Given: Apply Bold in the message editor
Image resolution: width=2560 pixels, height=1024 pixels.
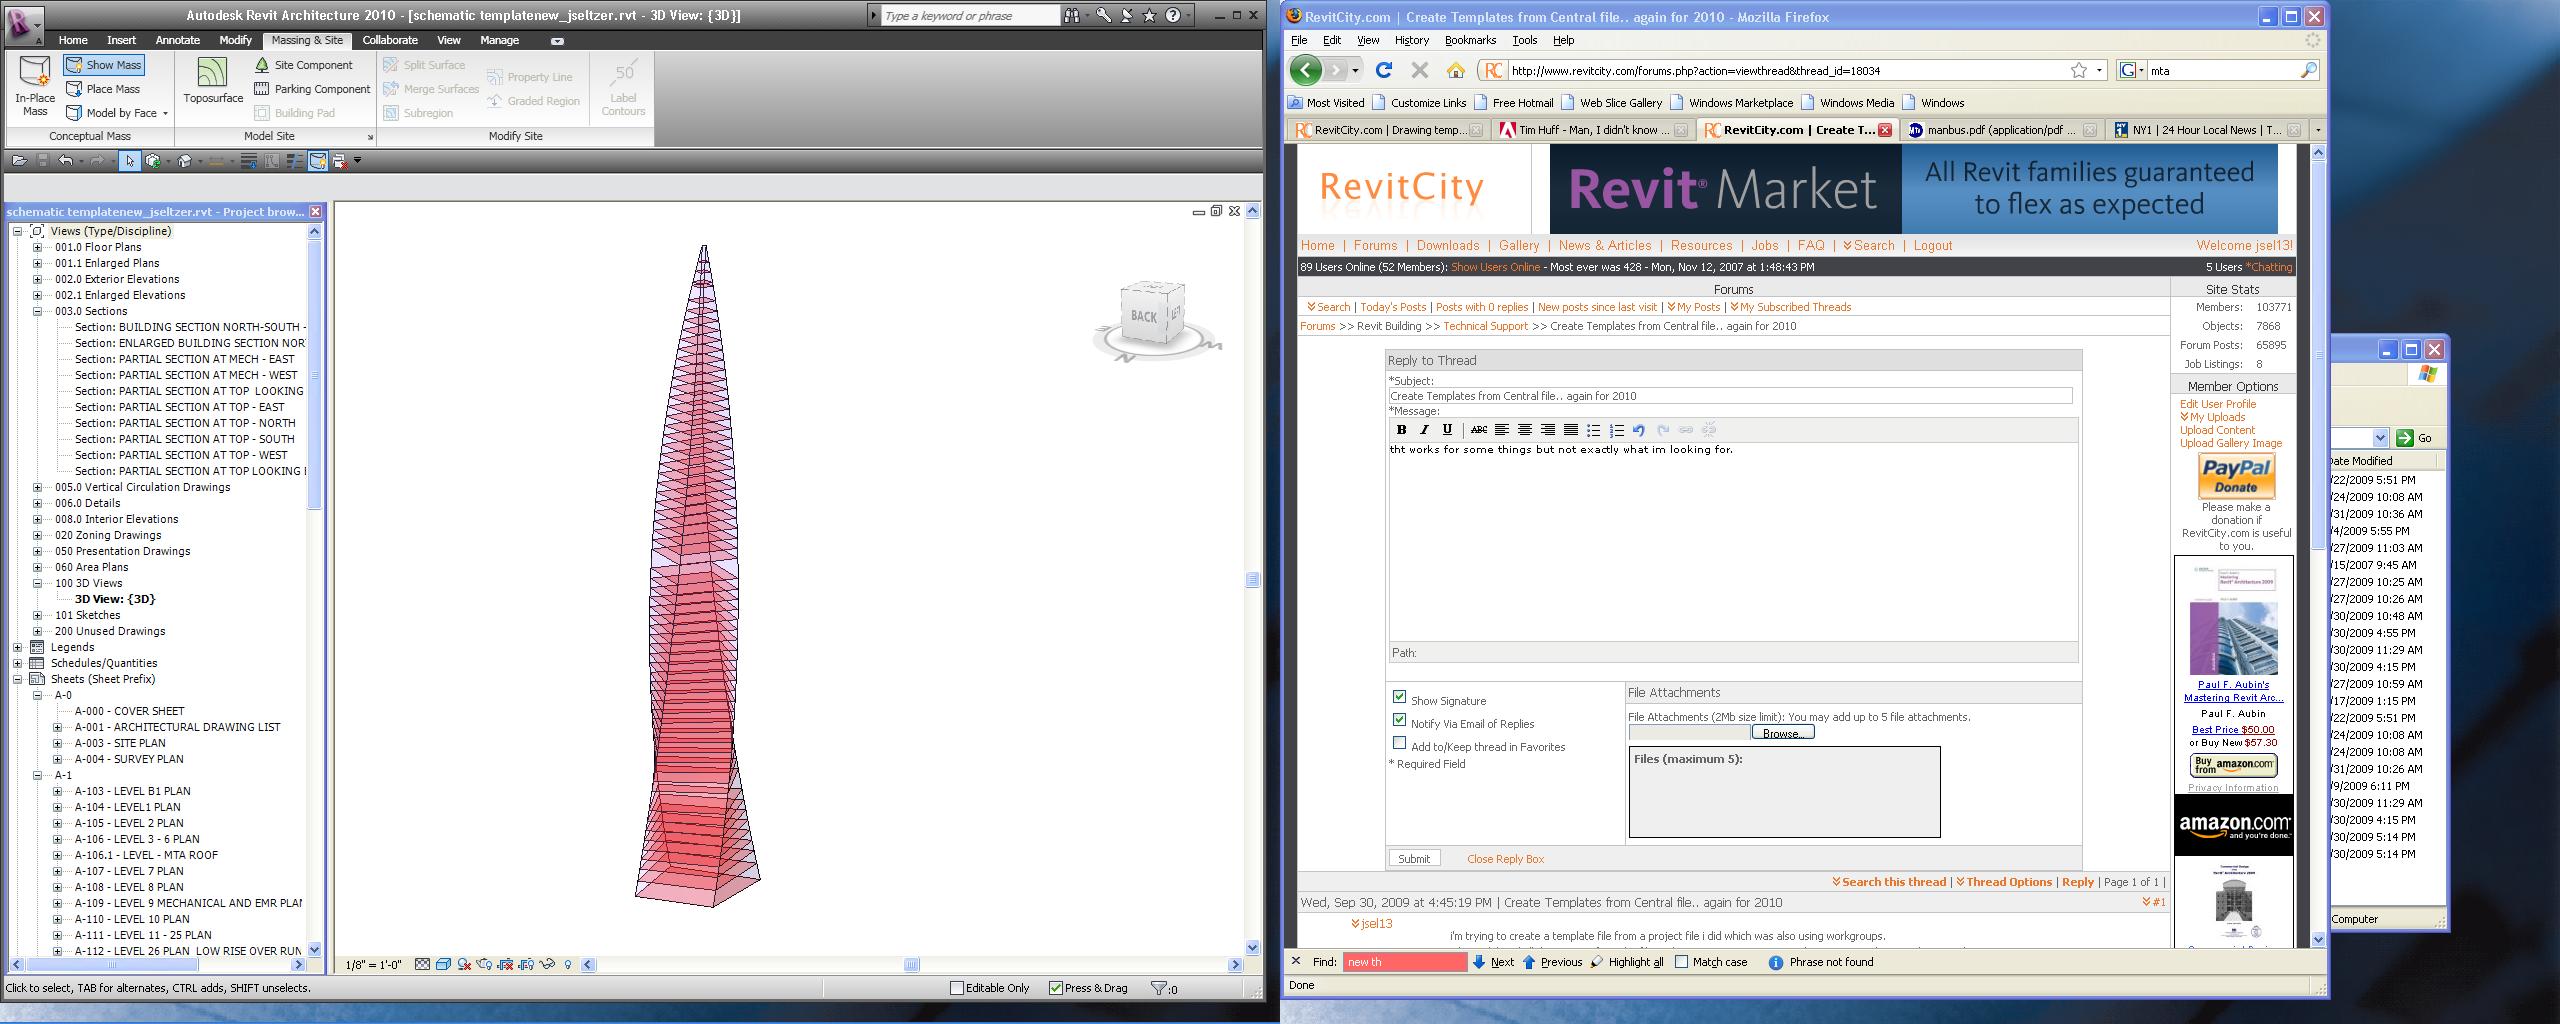Looking at the screenshot, I should click(x=1401, y=430).
